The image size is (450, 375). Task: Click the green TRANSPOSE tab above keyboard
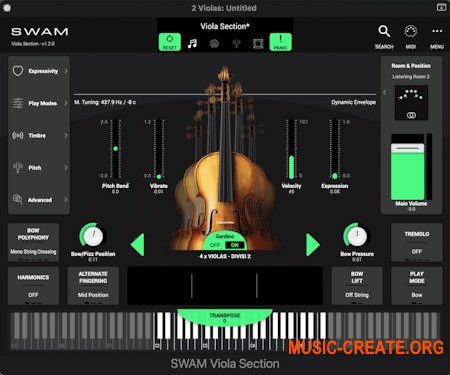[225, 317]
